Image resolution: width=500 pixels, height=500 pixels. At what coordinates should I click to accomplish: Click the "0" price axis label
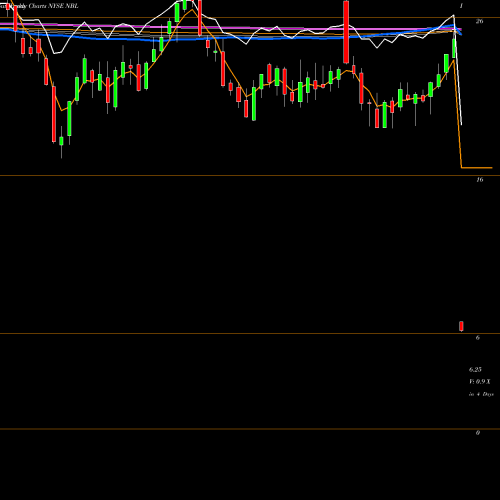click(x=478, y=433)
